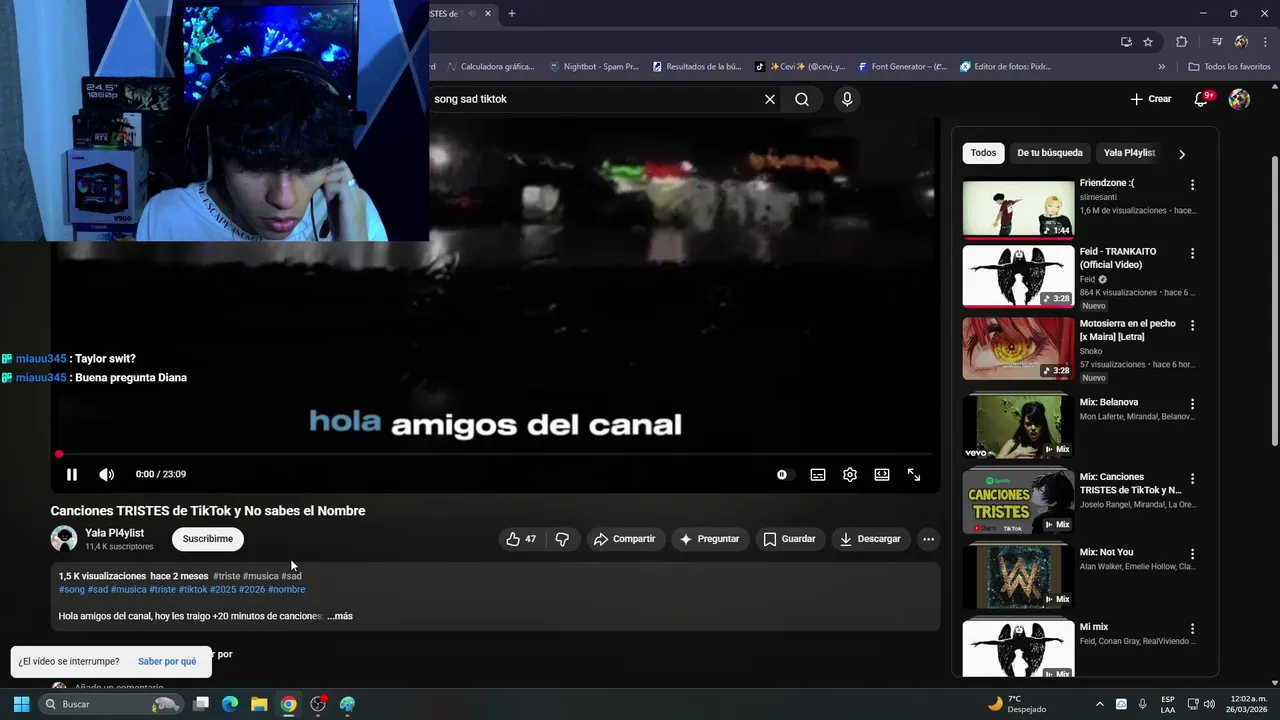Dislike the video with thumbs-down
This screenshot has width=1280, height=720.
[562, 539]
